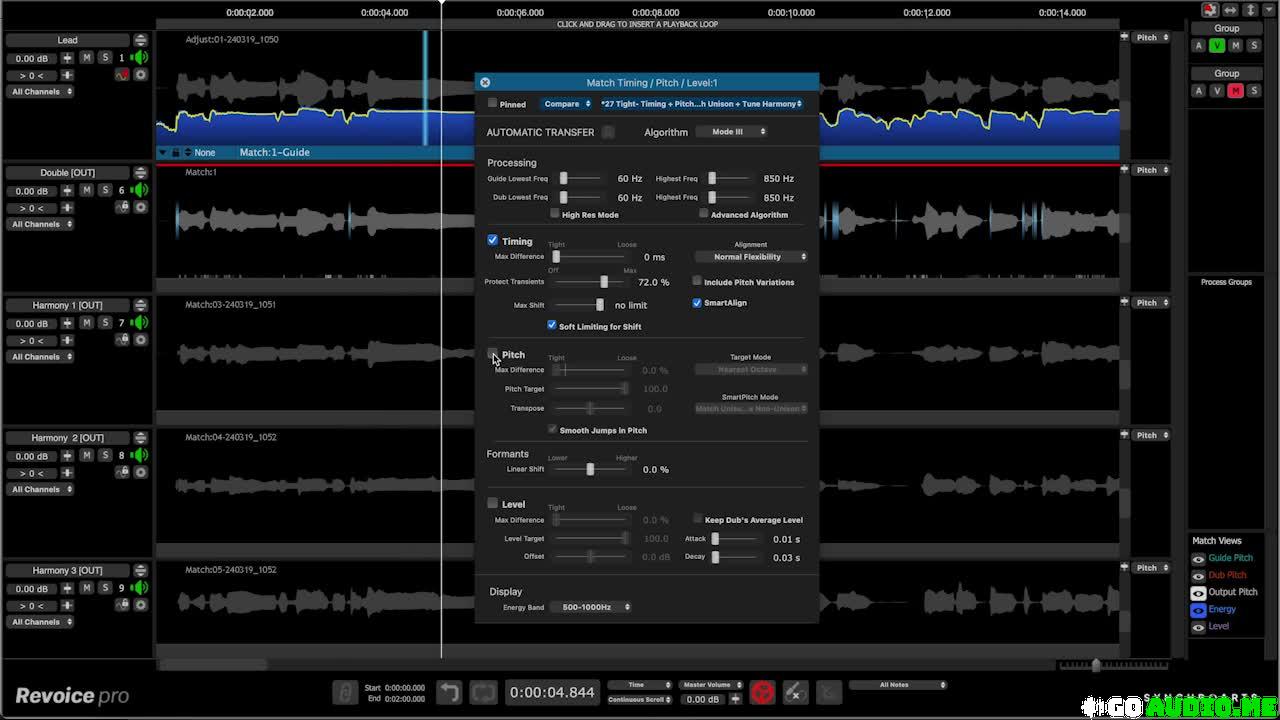Click the first Group name button
Screen dimensions: 1280x720
[1227, 28]
